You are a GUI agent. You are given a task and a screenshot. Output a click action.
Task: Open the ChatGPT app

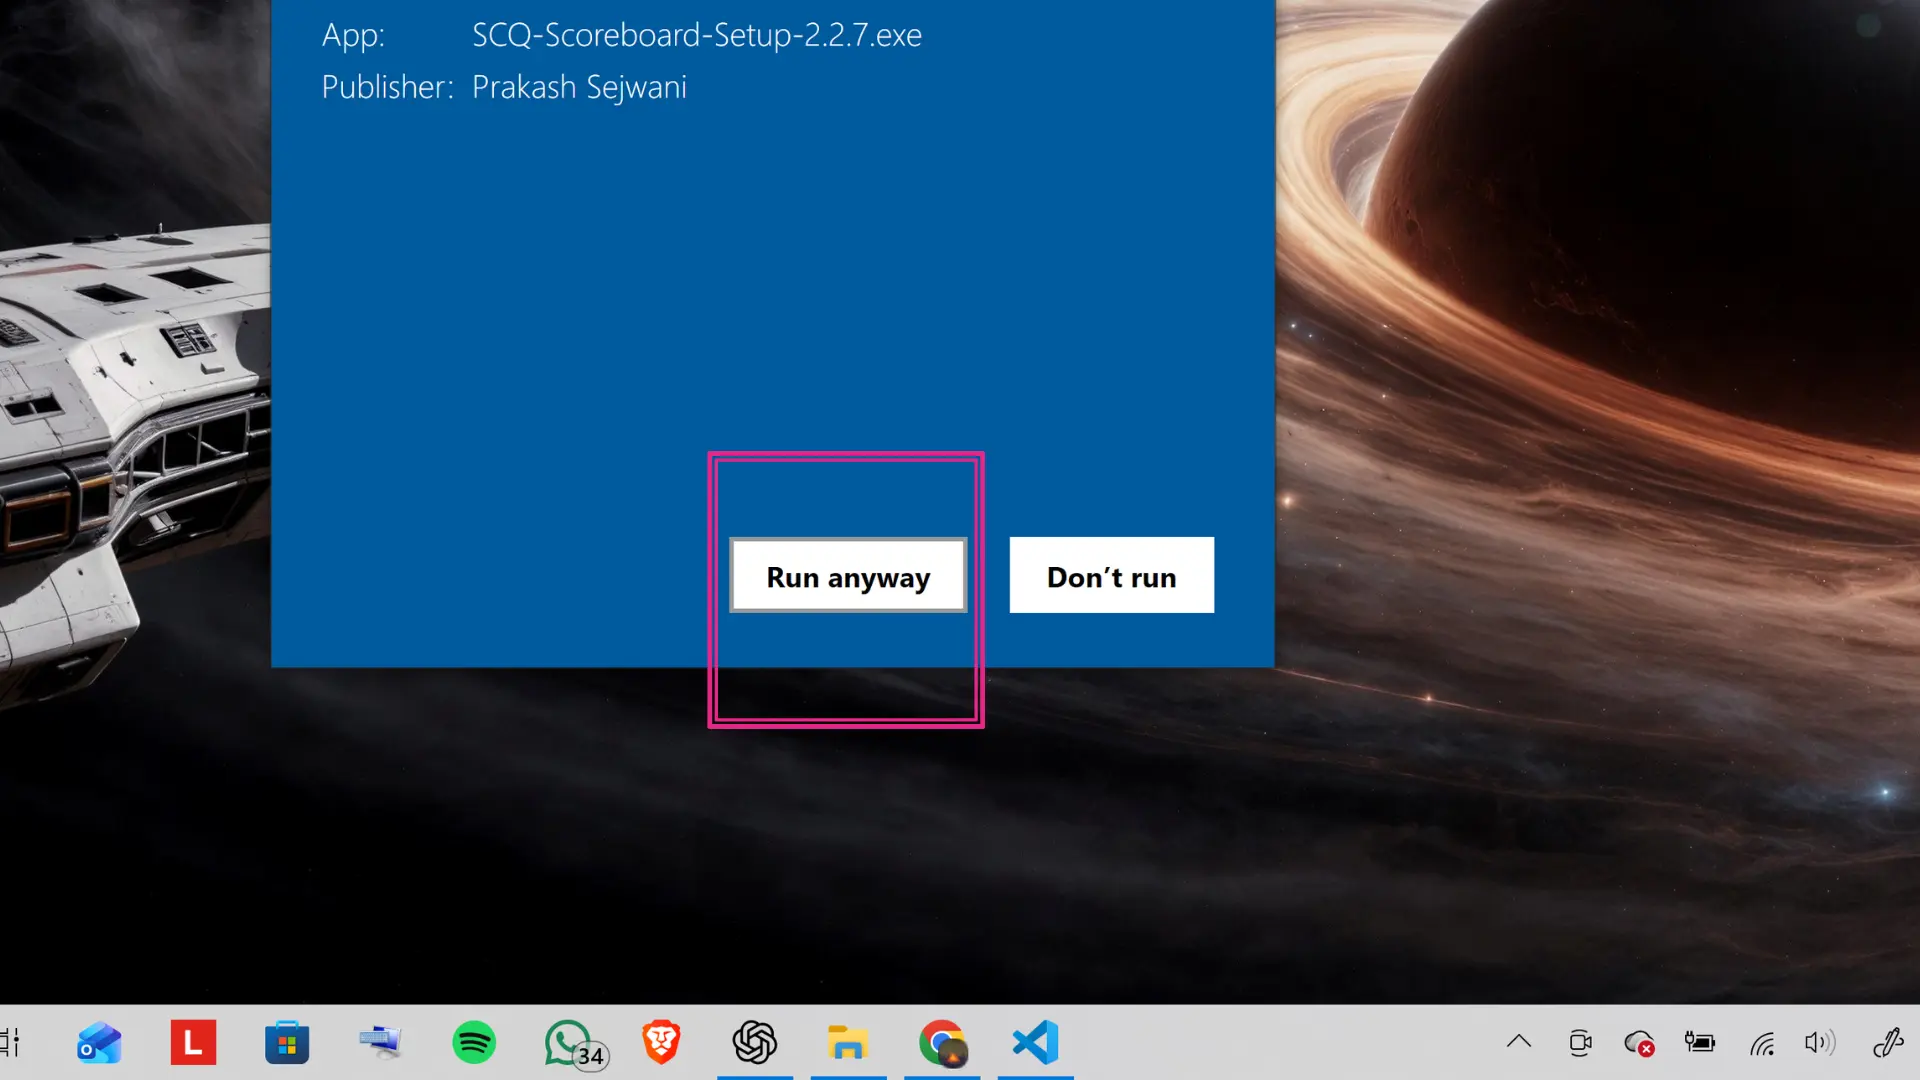point(755,1043)
